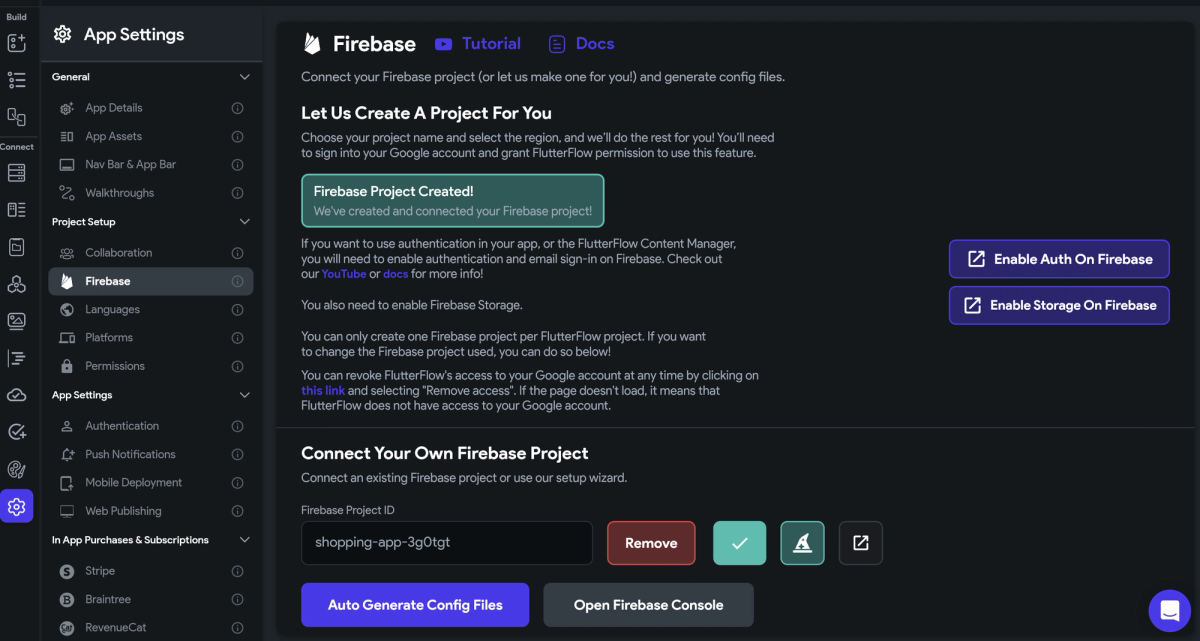Open the widget tree icon in left rail
The height and width of the screenshot is (641, 1200).
16,79
